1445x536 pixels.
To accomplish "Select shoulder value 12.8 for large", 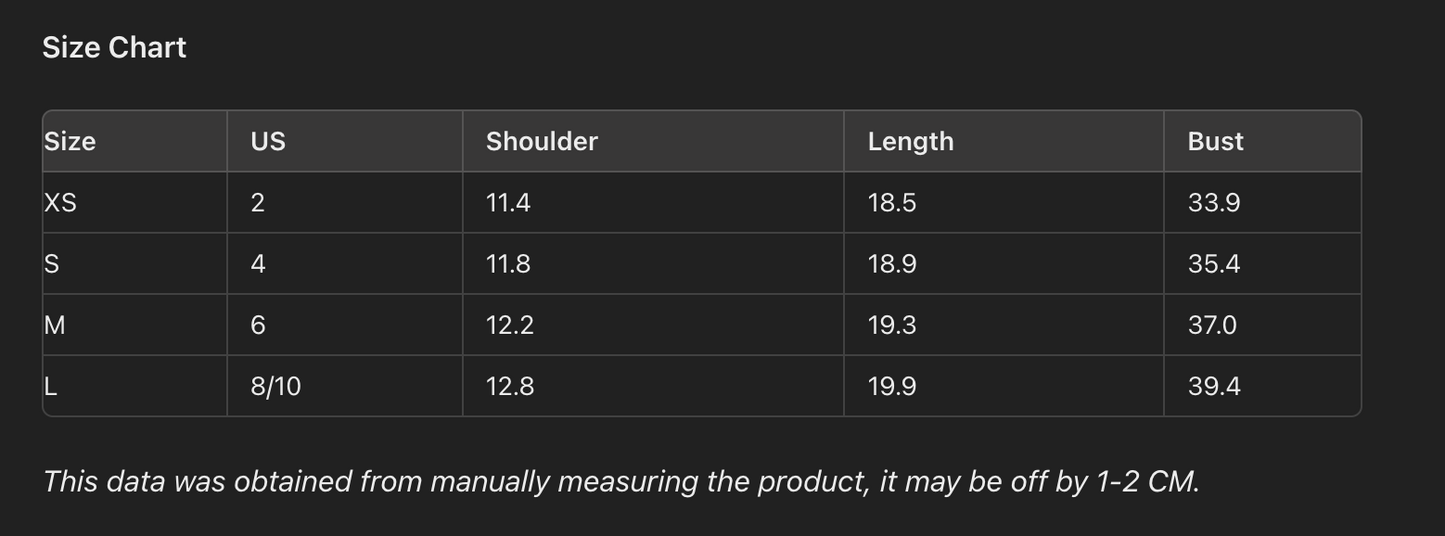I will (x=510, y=386).
